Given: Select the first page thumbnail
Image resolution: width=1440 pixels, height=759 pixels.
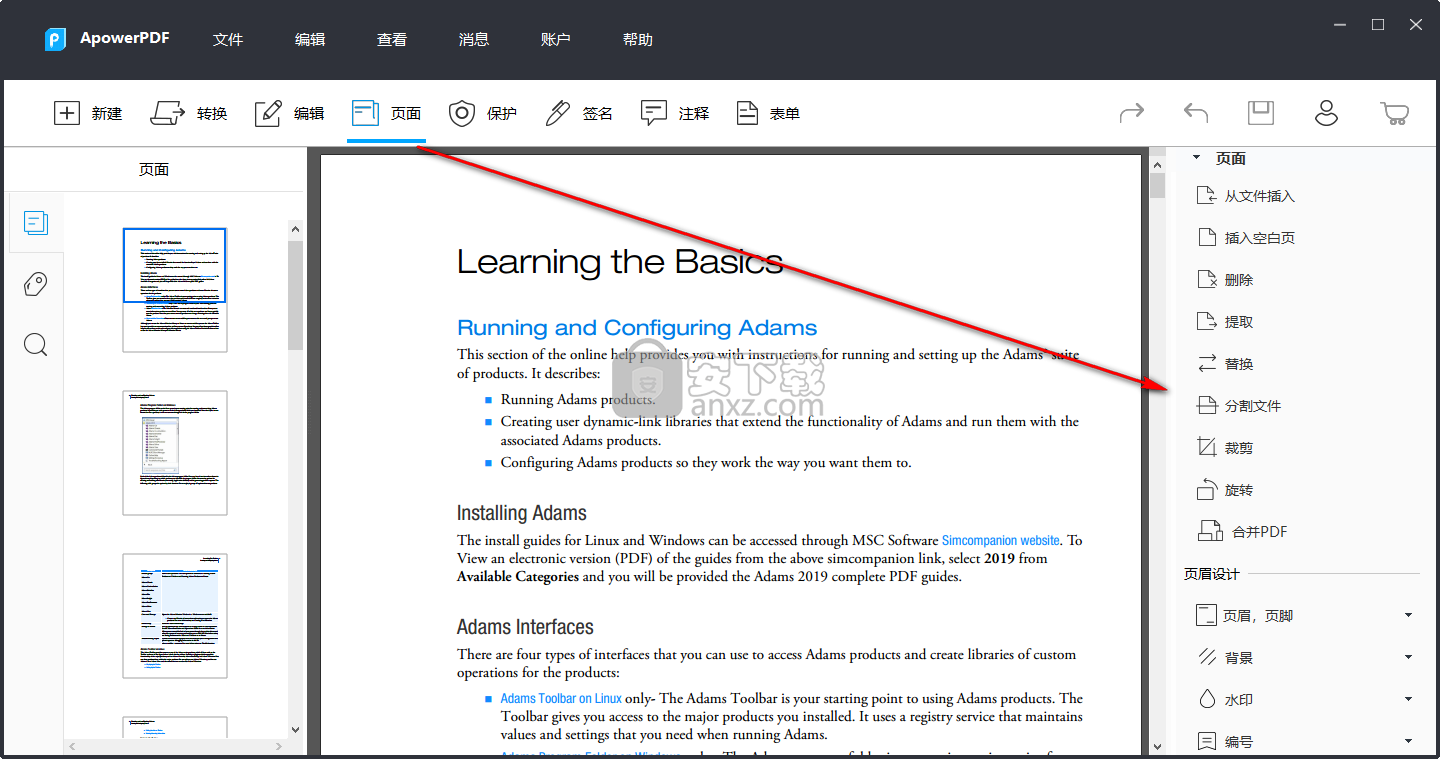Looking at the screenshot, I should click(175, 290).
